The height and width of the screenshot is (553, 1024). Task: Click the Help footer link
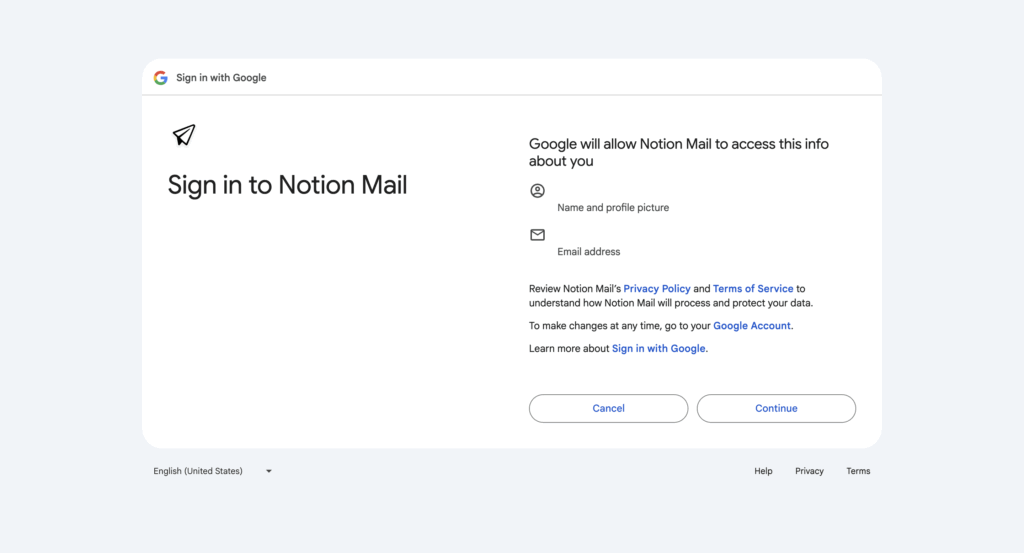(x=763, y=471)
